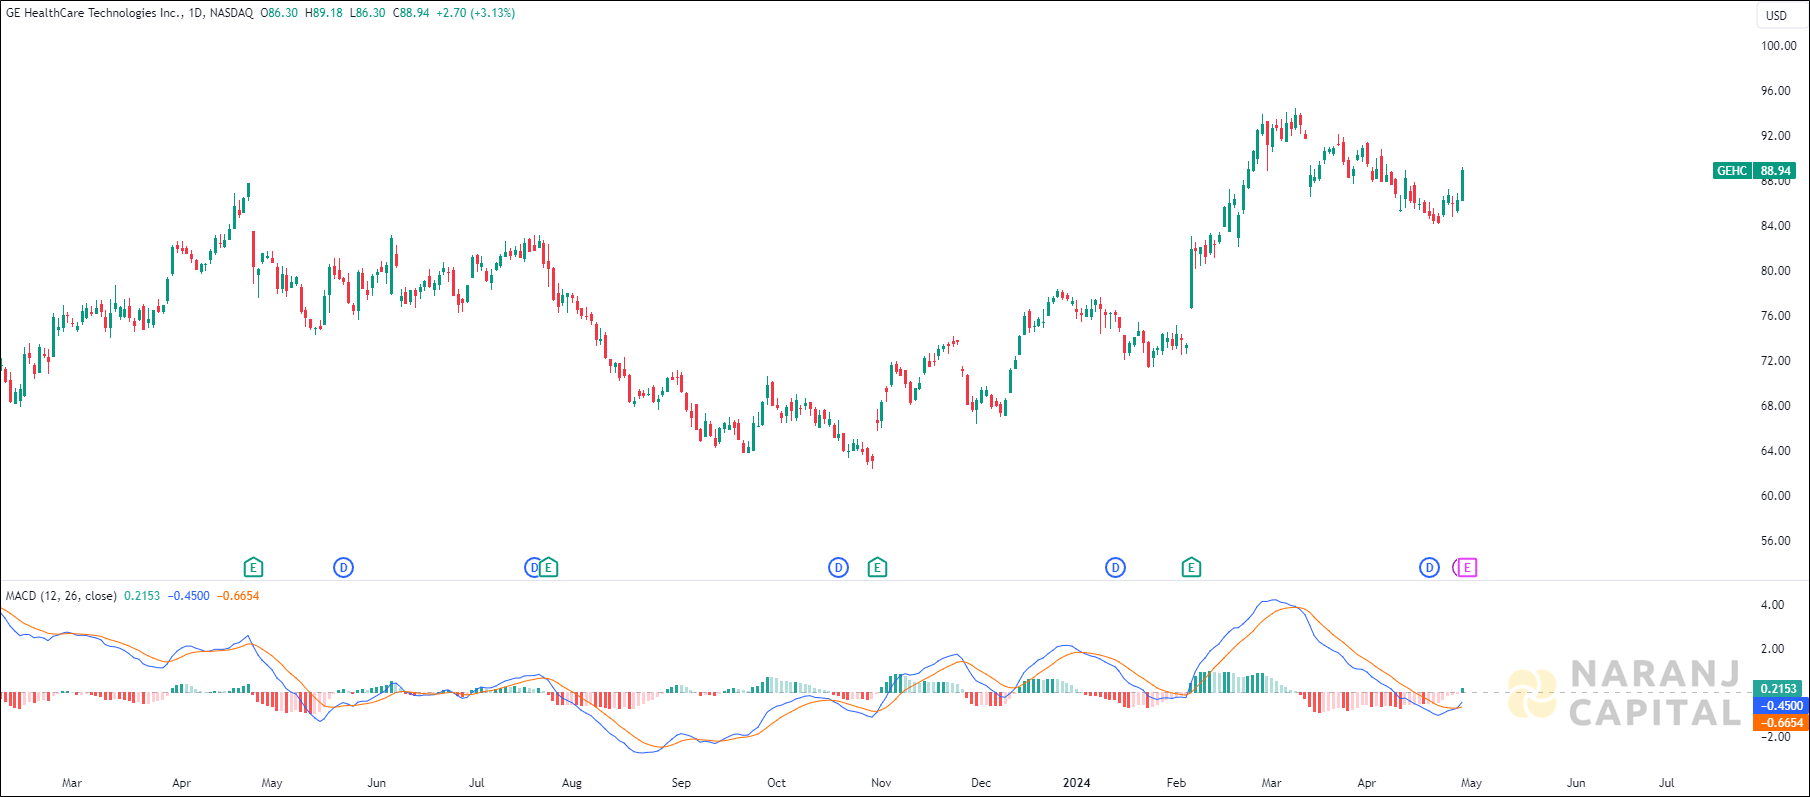Click the MACD (12, 26, close) legend title
This screenshot has height=797, width=1810.
61,596
